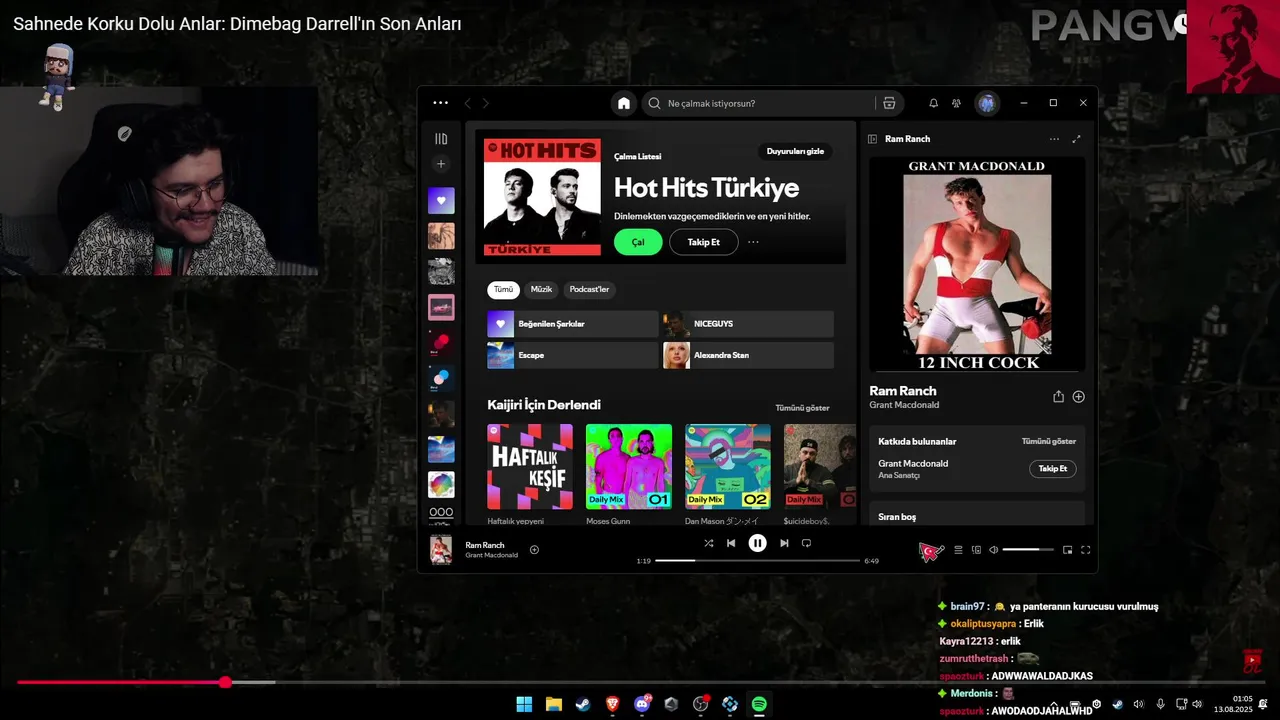Open Connect to a device icon
1280x720 pixels.
pyautogui.click(x=977, y=549)
